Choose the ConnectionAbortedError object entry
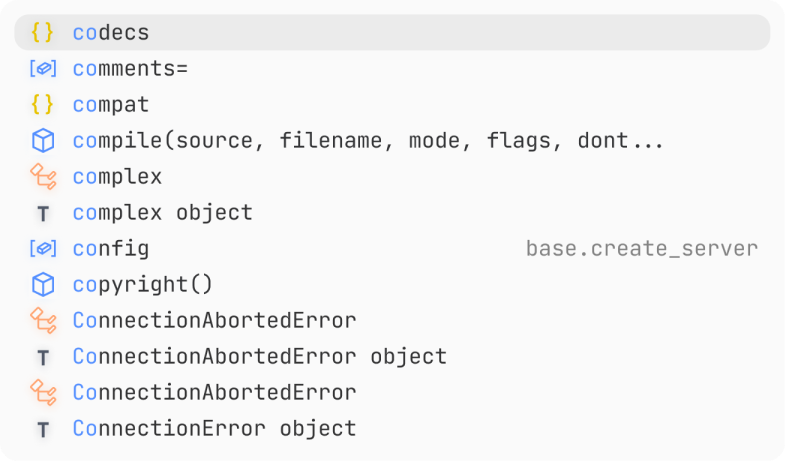The image size is (785, 461). [392, 357]
